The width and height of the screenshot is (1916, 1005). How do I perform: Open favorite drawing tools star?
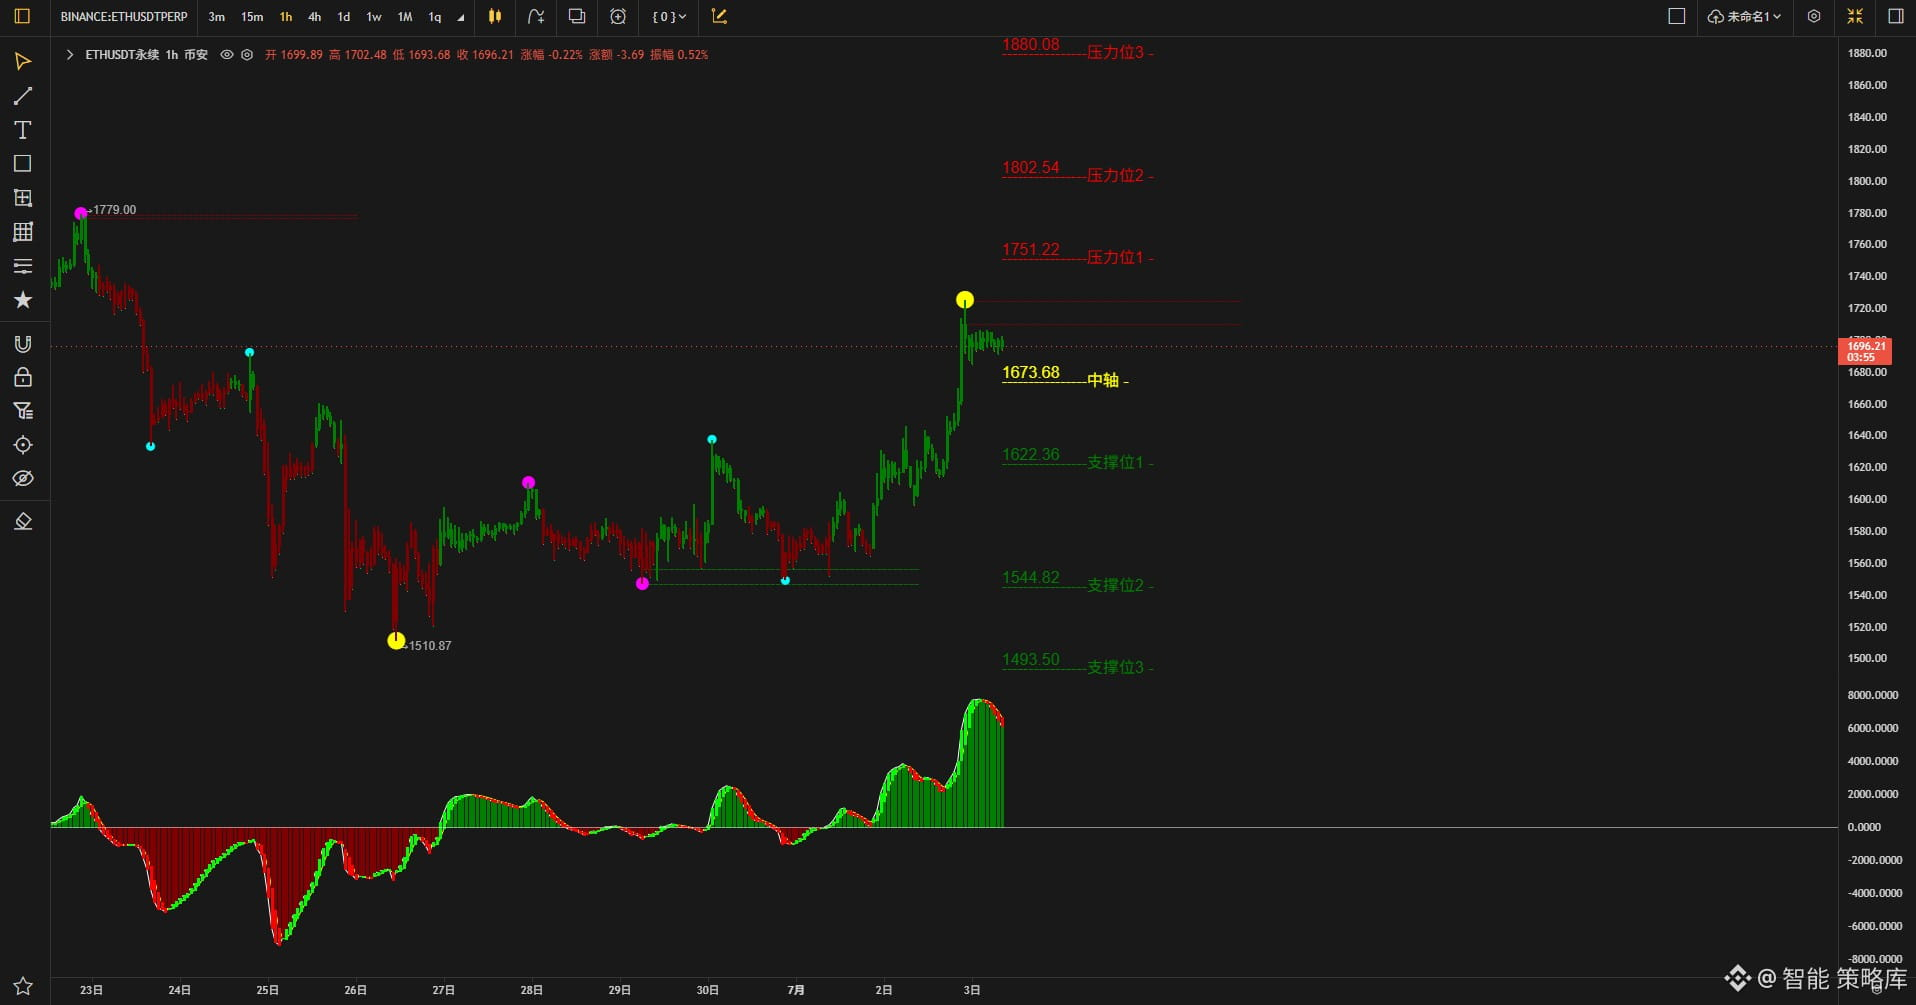coord(23,300)
